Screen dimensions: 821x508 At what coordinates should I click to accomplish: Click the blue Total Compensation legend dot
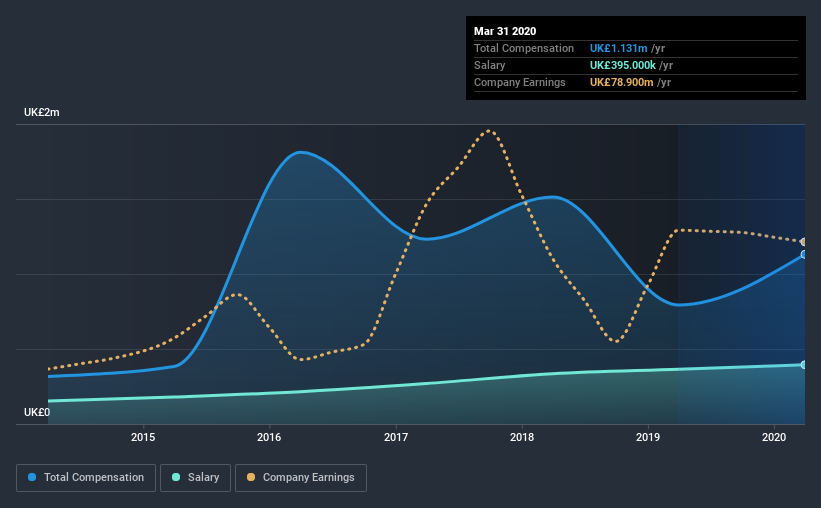point(32,477)
